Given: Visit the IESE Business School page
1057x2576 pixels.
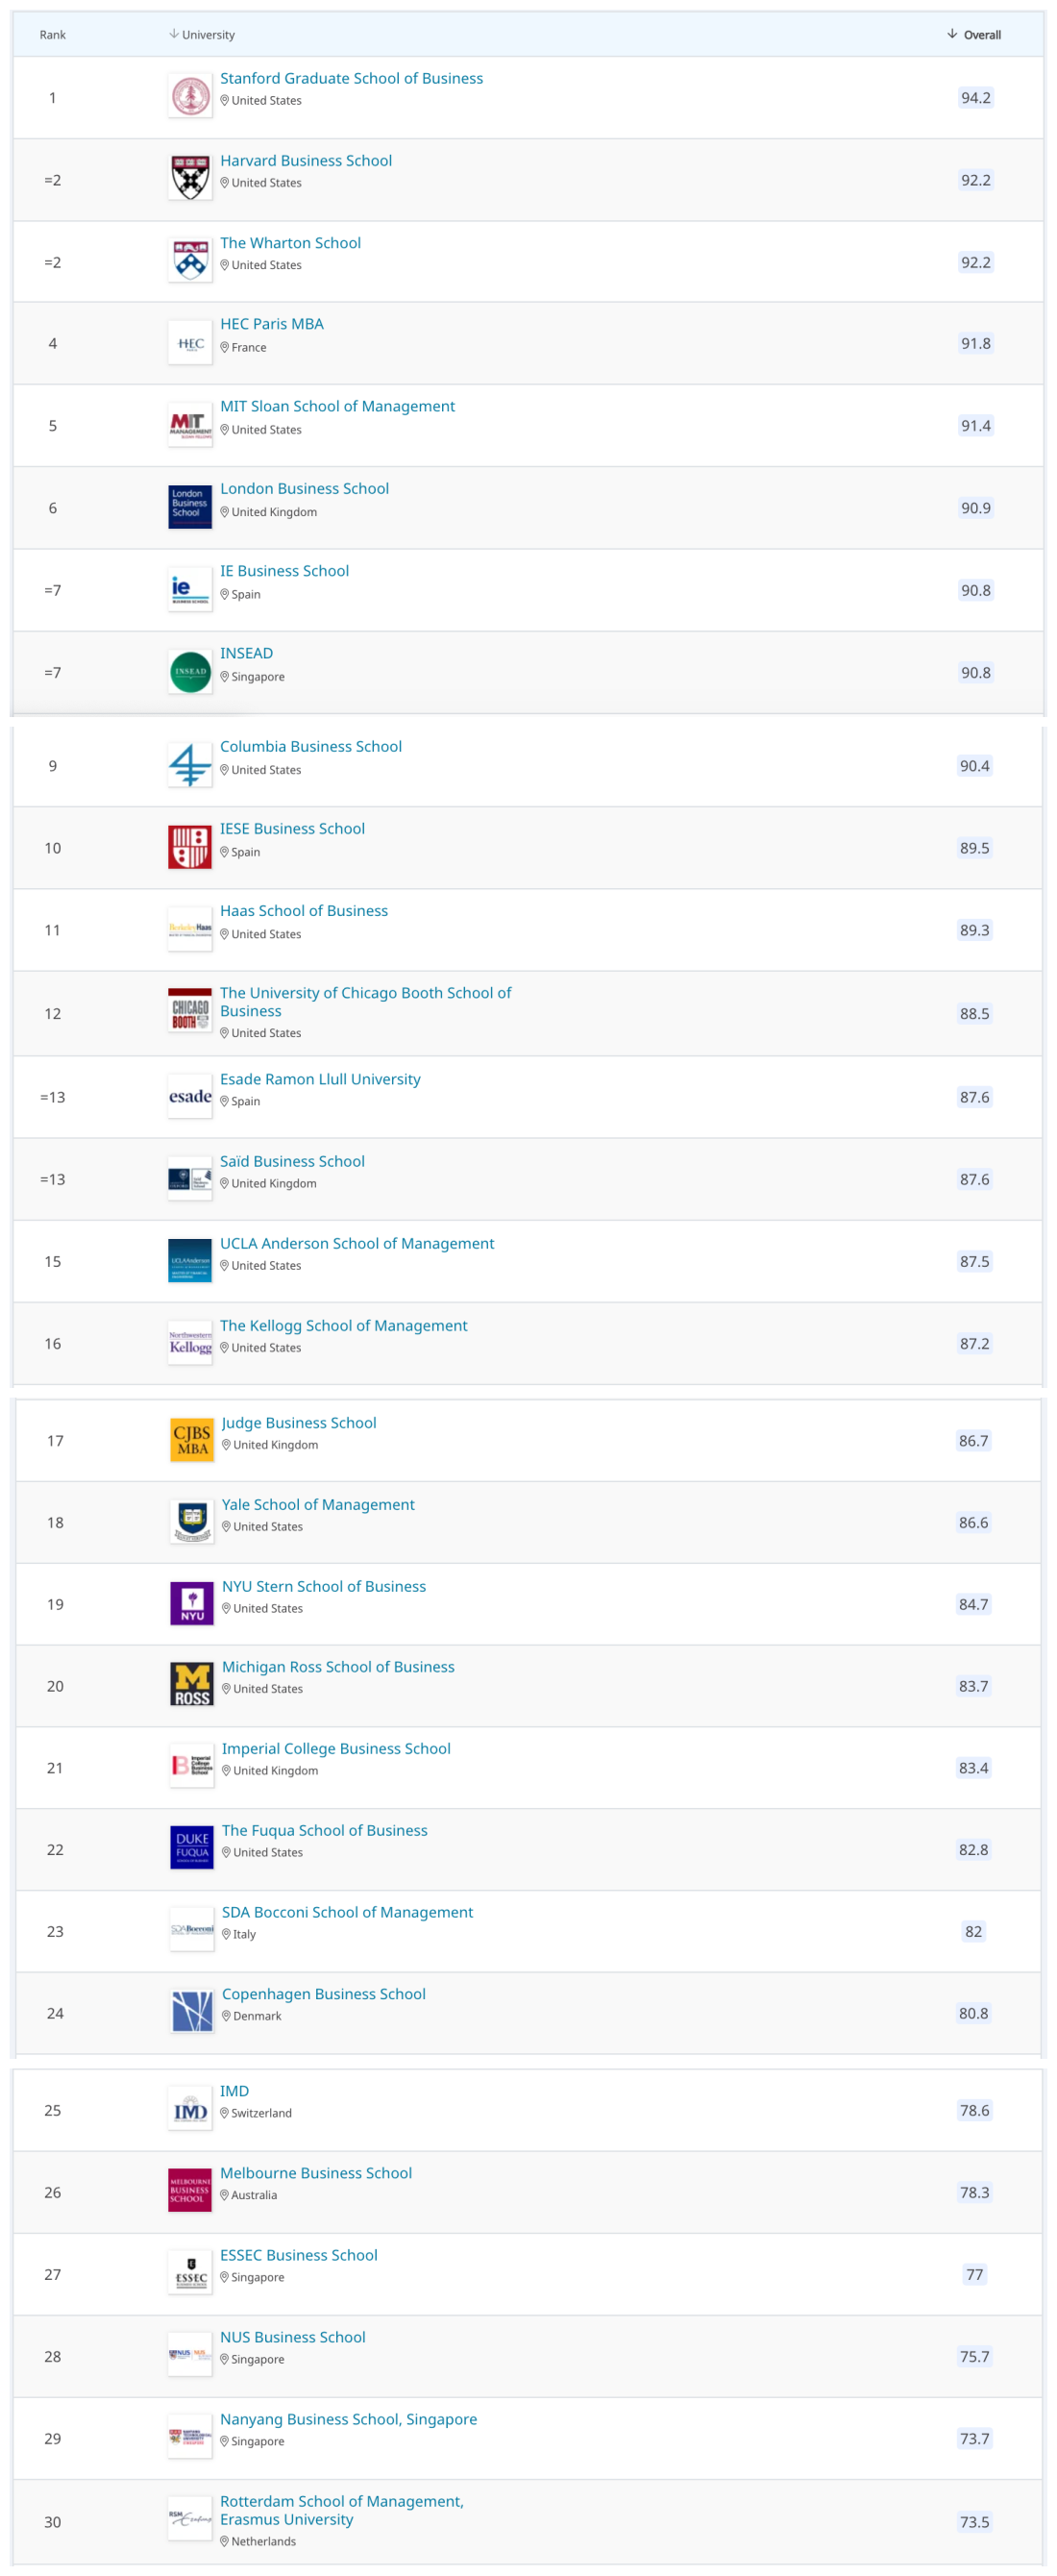Looking at the screenshot, I should [x=292, y=828].
